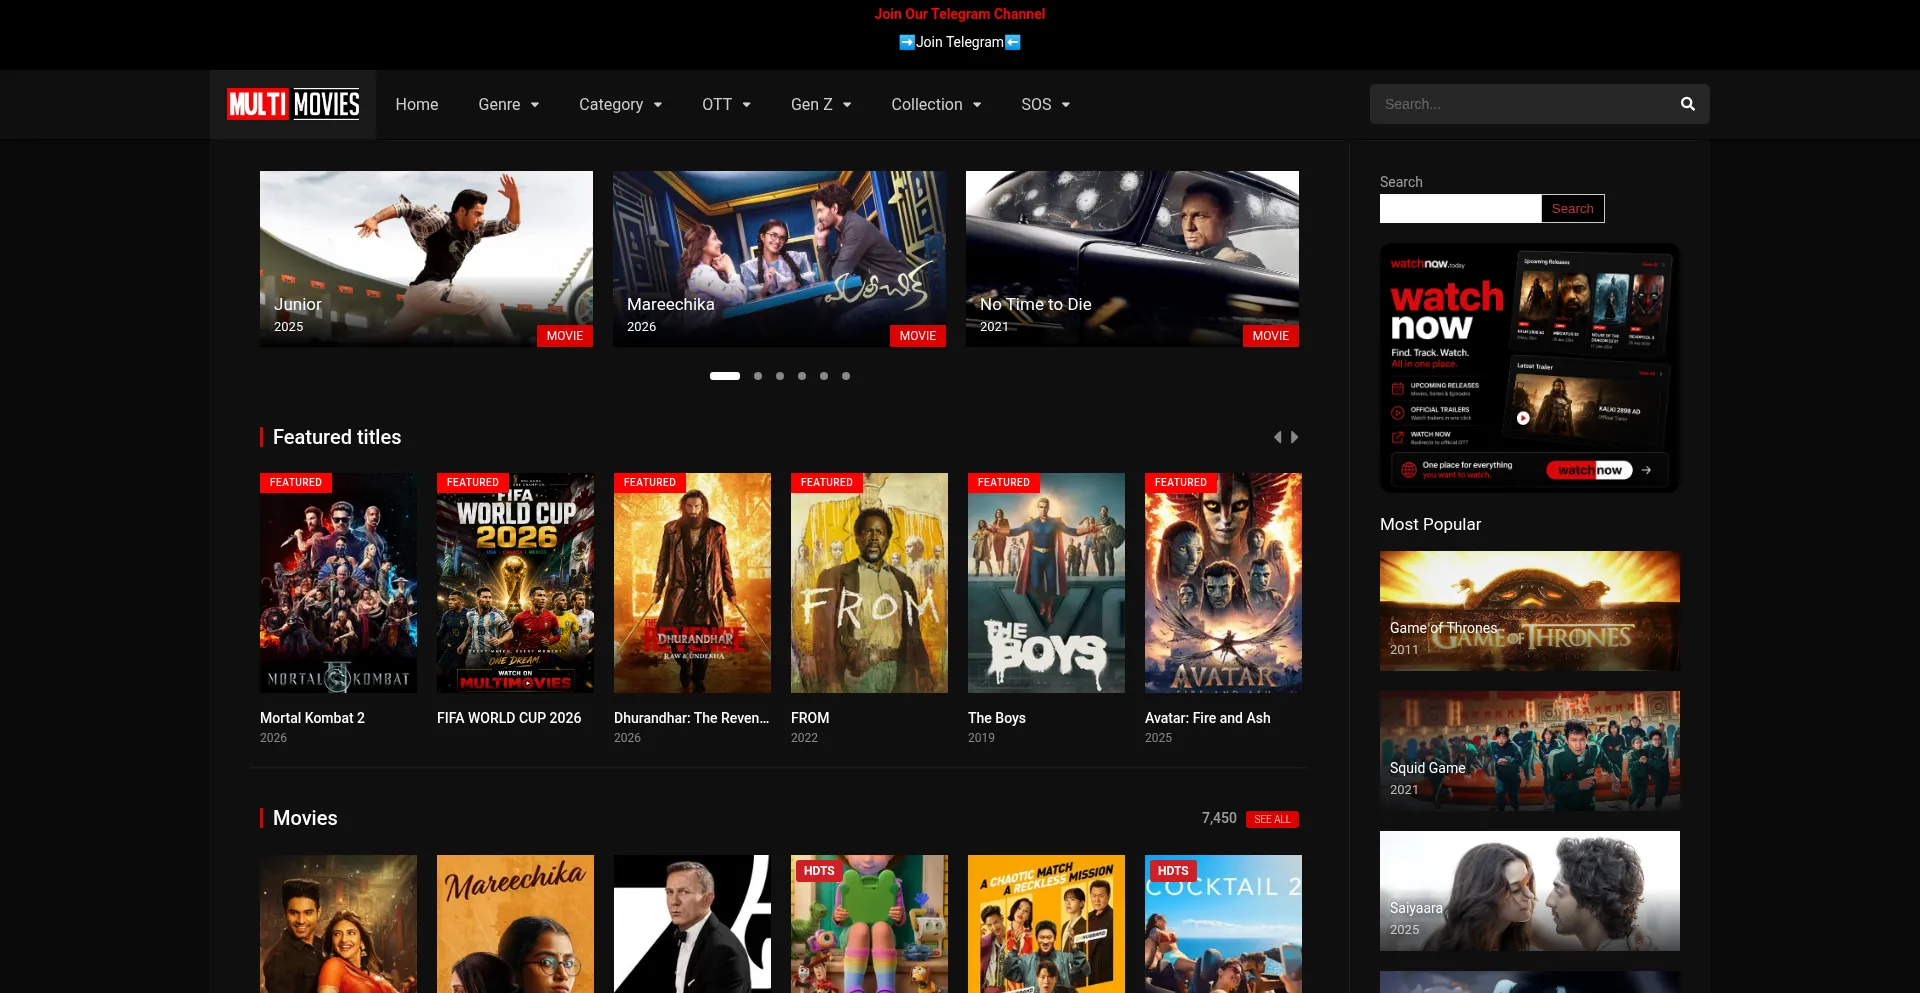This screenshot has width=1920, height=993.
Task: Open the OTT dropdown menu
Action: coord(727,104)
